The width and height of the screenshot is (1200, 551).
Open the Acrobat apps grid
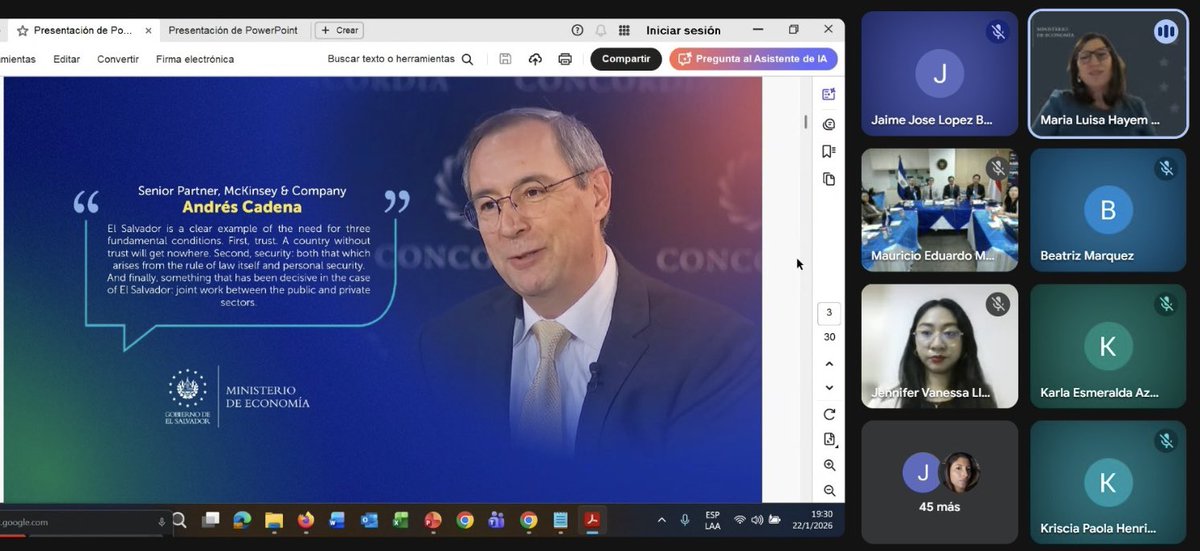(624, 31)
